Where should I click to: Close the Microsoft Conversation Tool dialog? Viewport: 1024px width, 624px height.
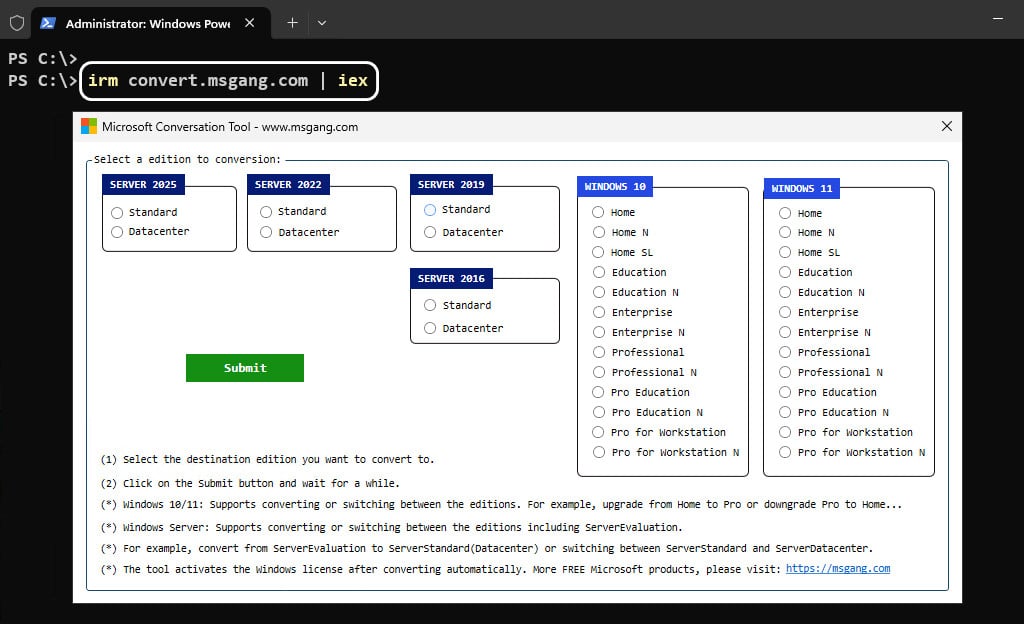947,126
